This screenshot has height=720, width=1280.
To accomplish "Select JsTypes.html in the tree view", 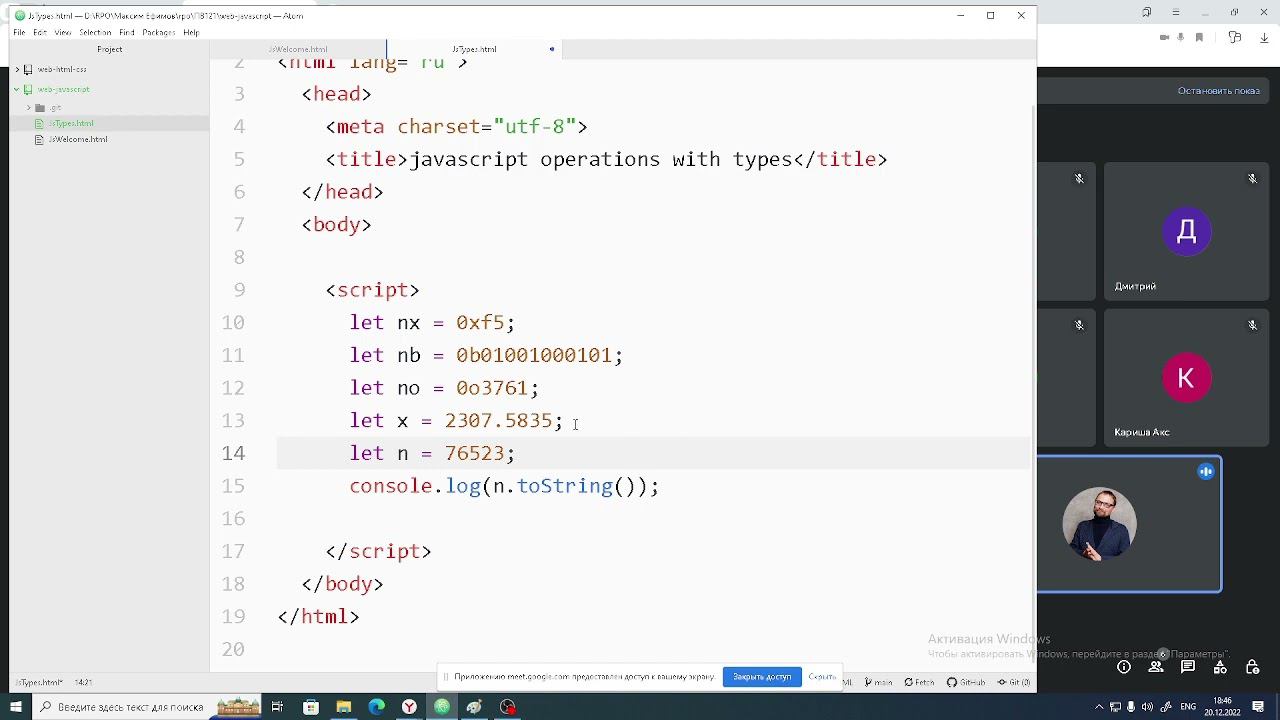I will pos(71,123).
